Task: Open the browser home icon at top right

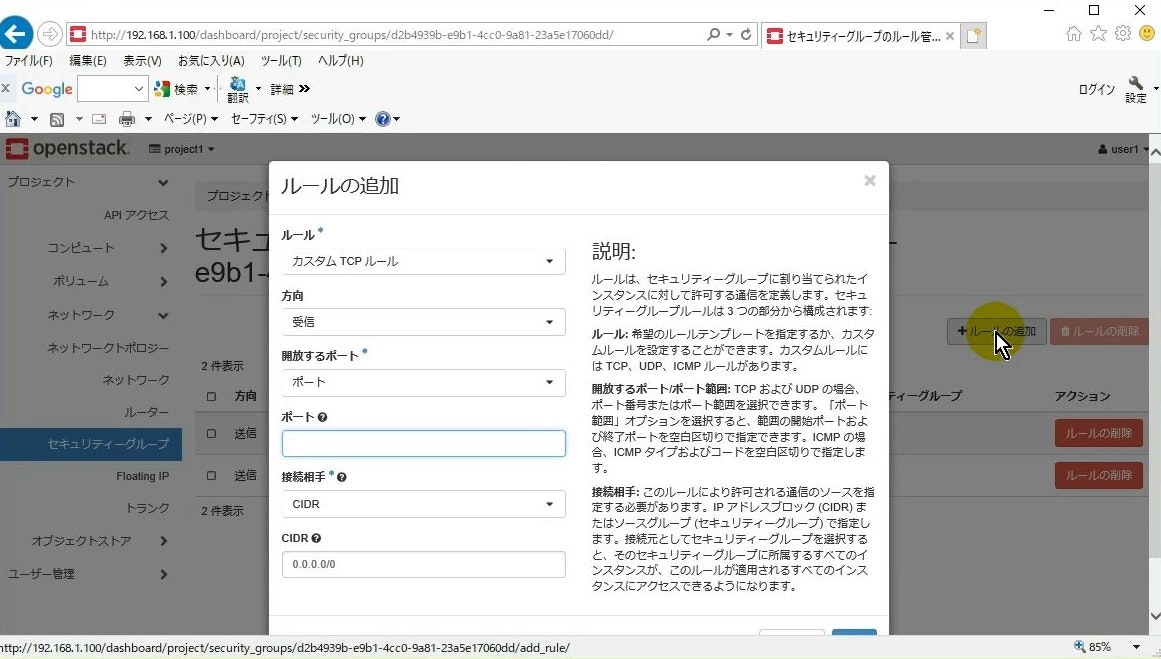Action: (1073, 33)
